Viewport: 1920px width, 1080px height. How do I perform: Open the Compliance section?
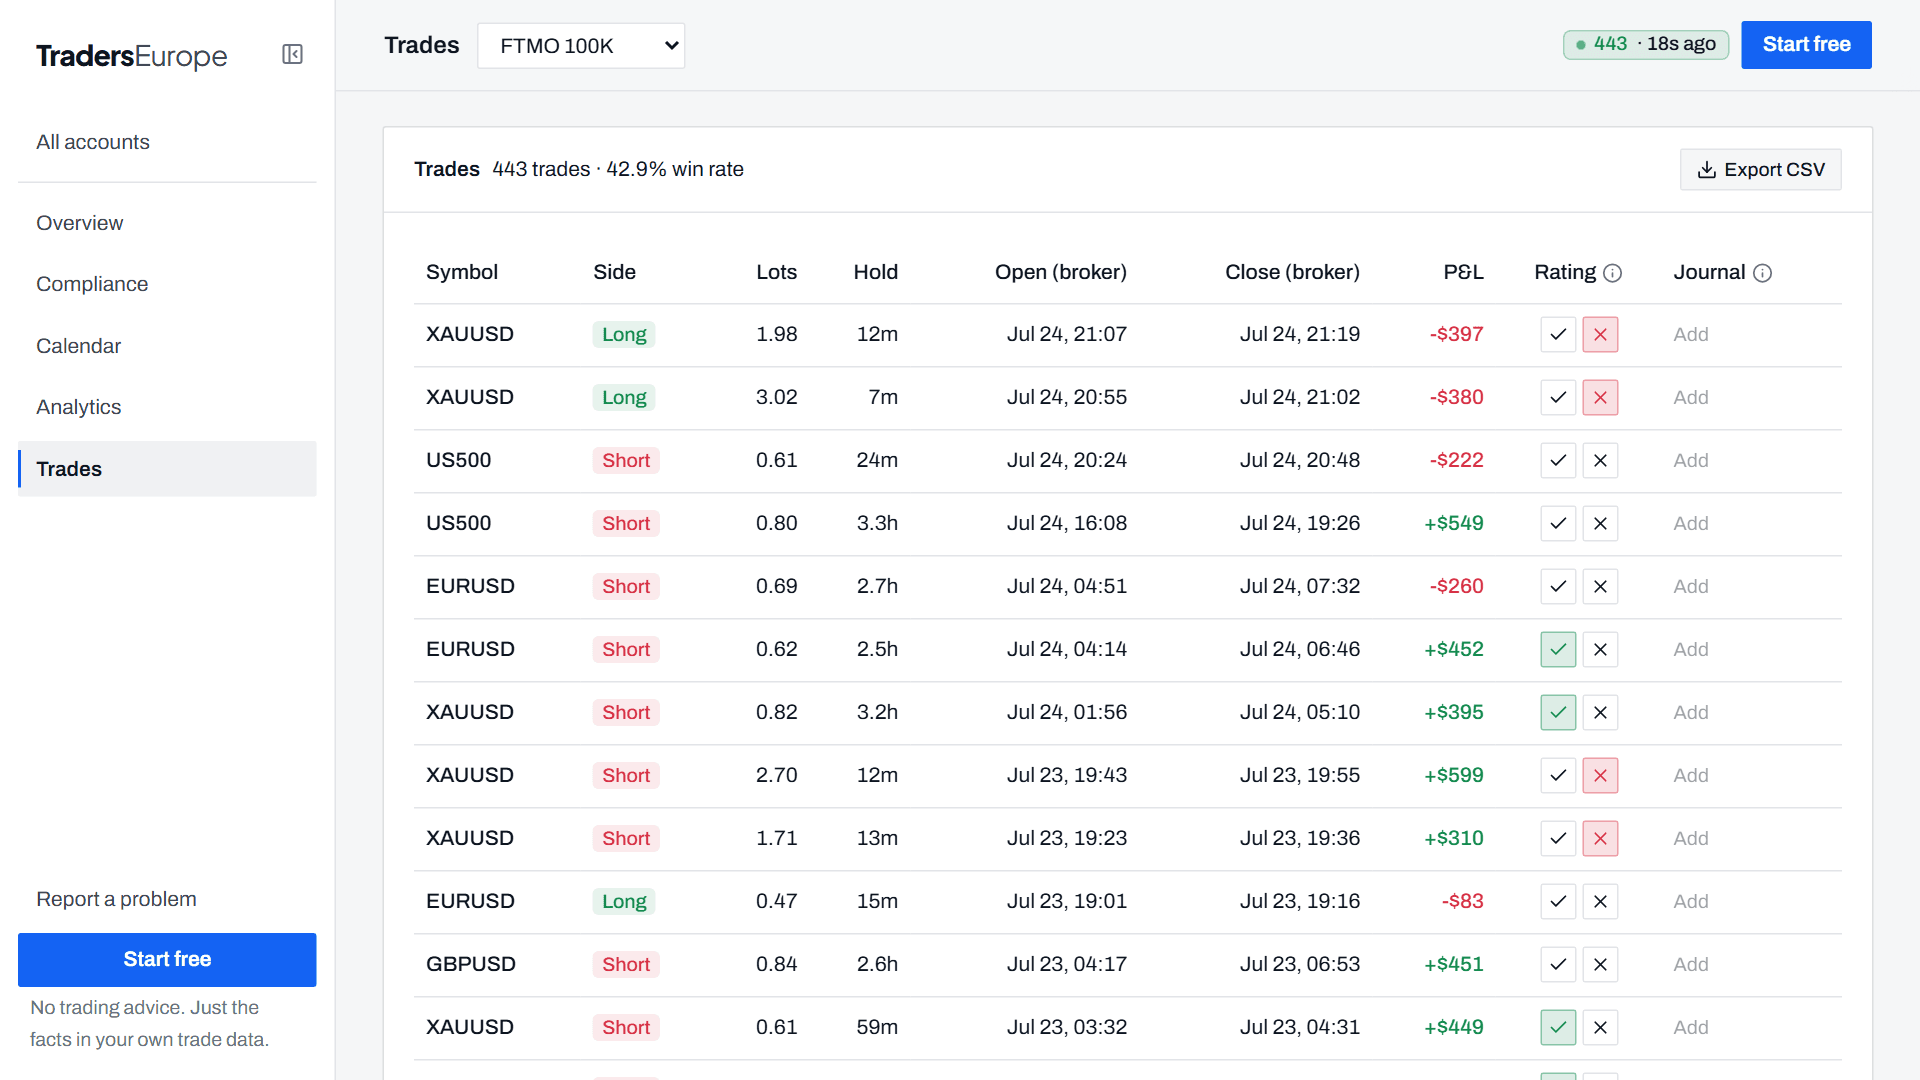pos(167,284)
